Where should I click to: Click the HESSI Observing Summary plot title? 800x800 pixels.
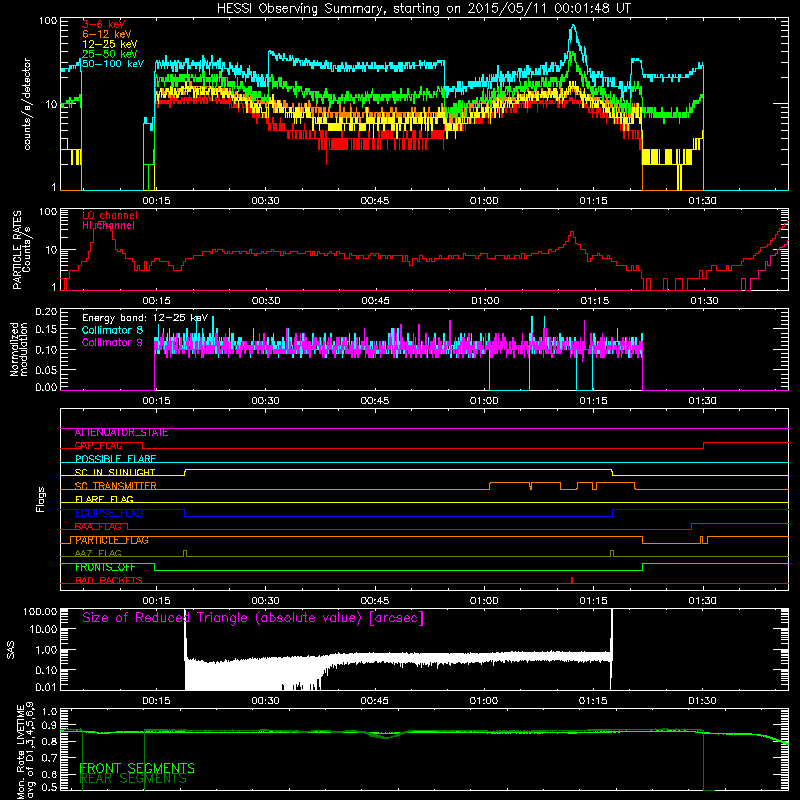click(x=423, y=9)
